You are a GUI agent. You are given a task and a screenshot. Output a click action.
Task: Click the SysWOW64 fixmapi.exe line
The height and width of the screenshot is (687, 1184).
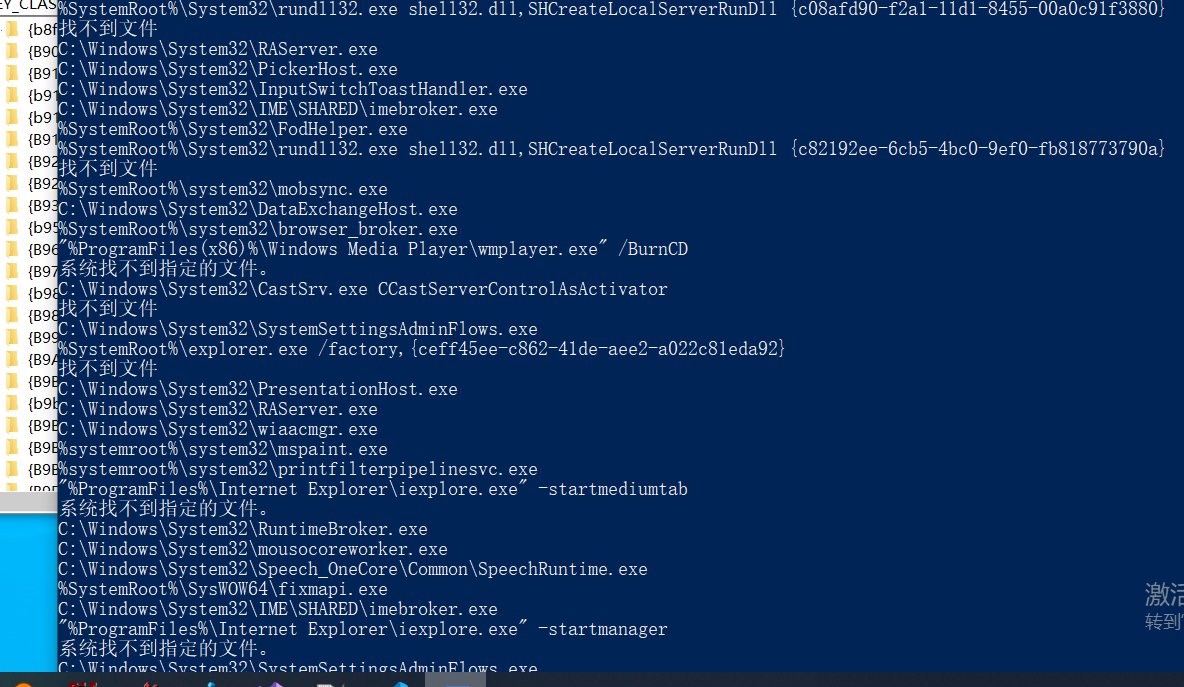click(223, 589)
